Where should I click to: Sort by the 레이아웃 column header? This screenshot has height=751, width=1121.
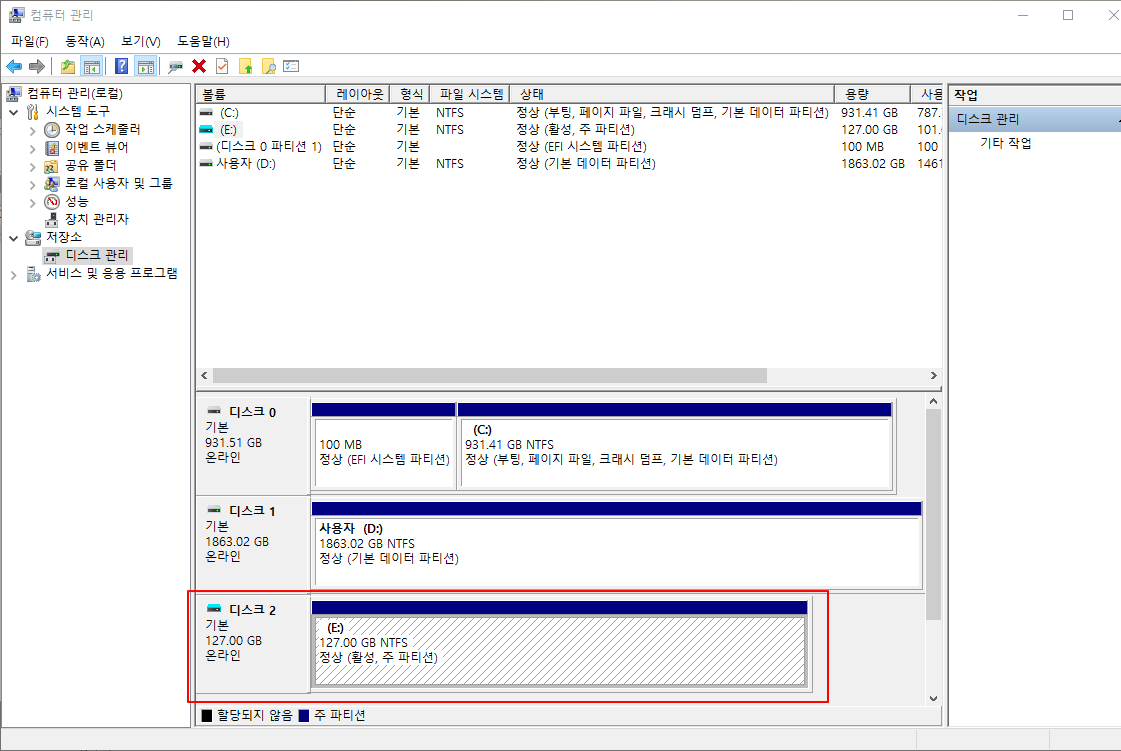coord(357,94)
